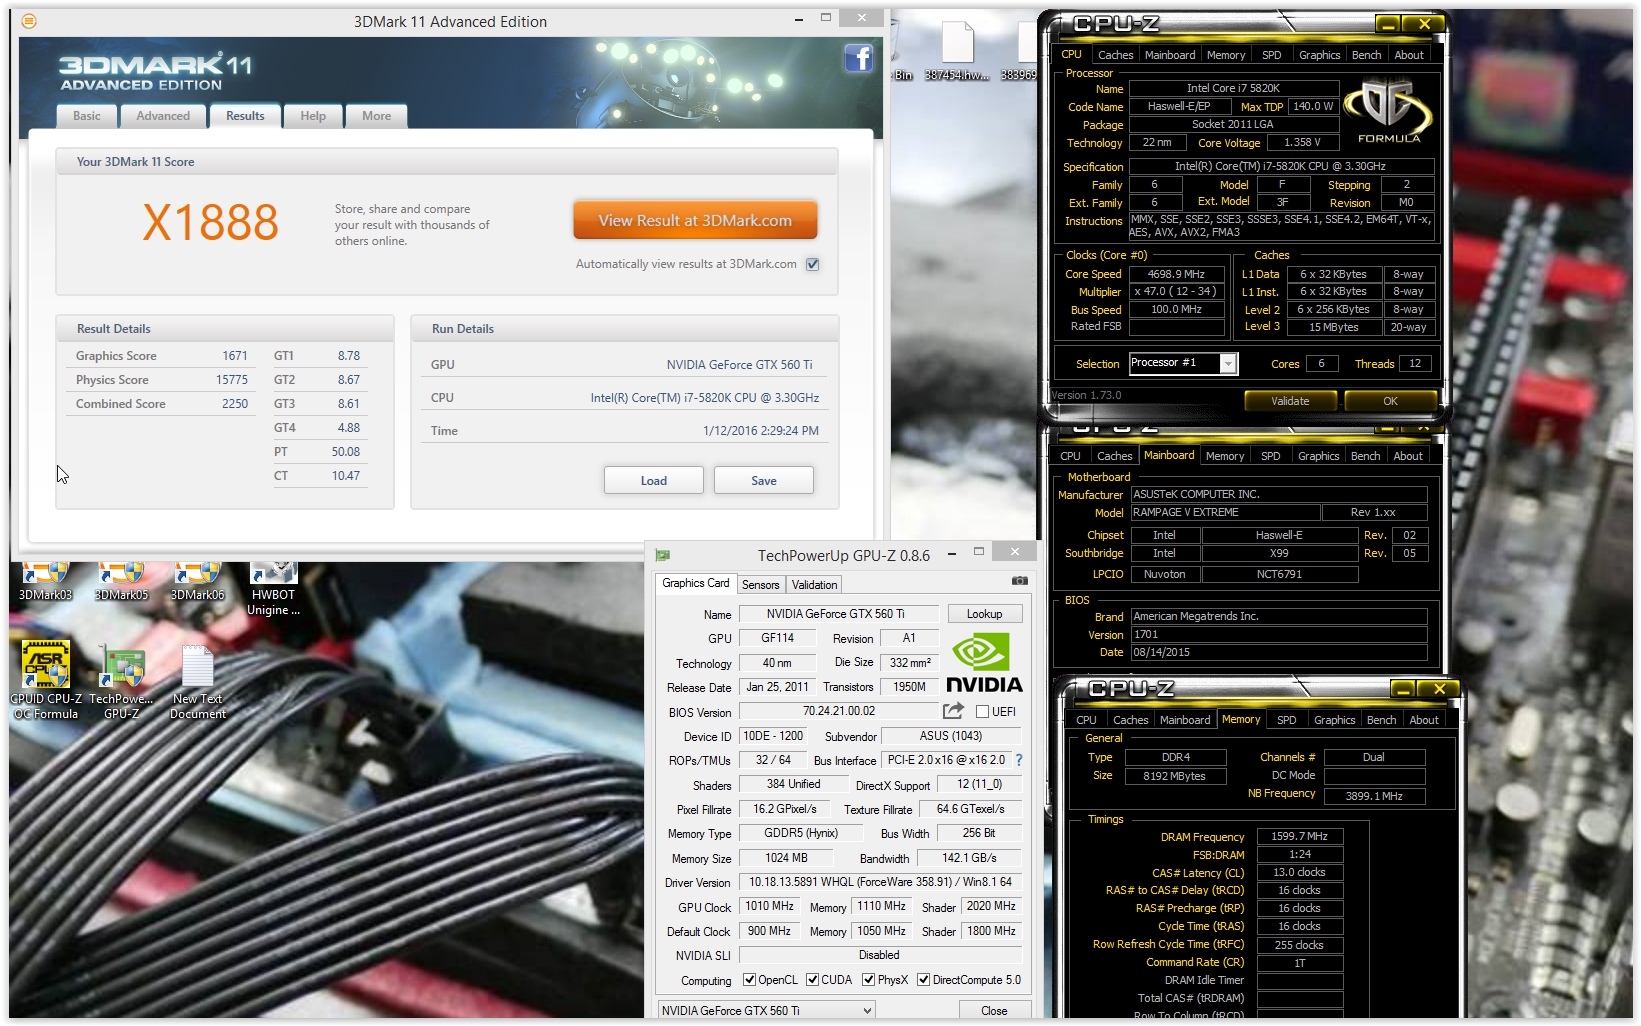Click the OC Formula logo in CPU-Z
The width and height of the screenshot is (1641, 1026).
coord(1389,111)
